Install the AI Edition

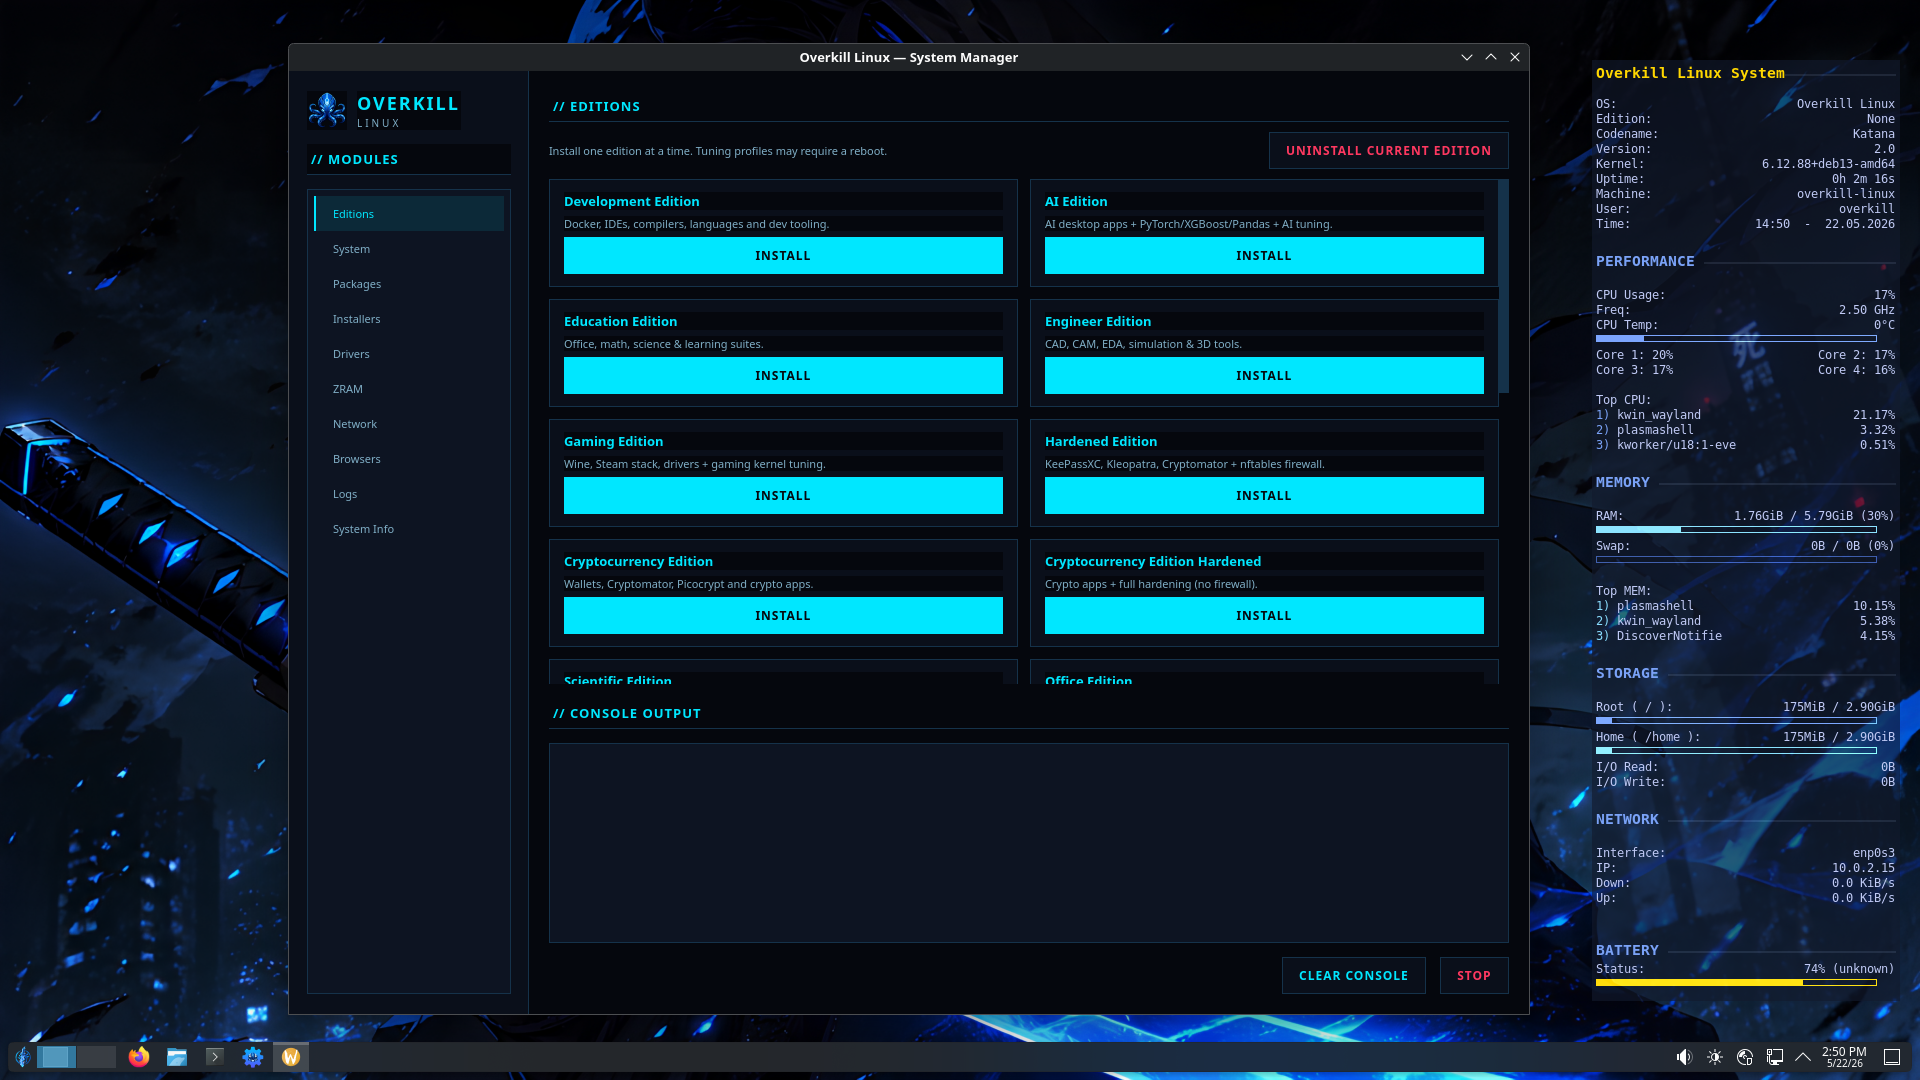1264,255
